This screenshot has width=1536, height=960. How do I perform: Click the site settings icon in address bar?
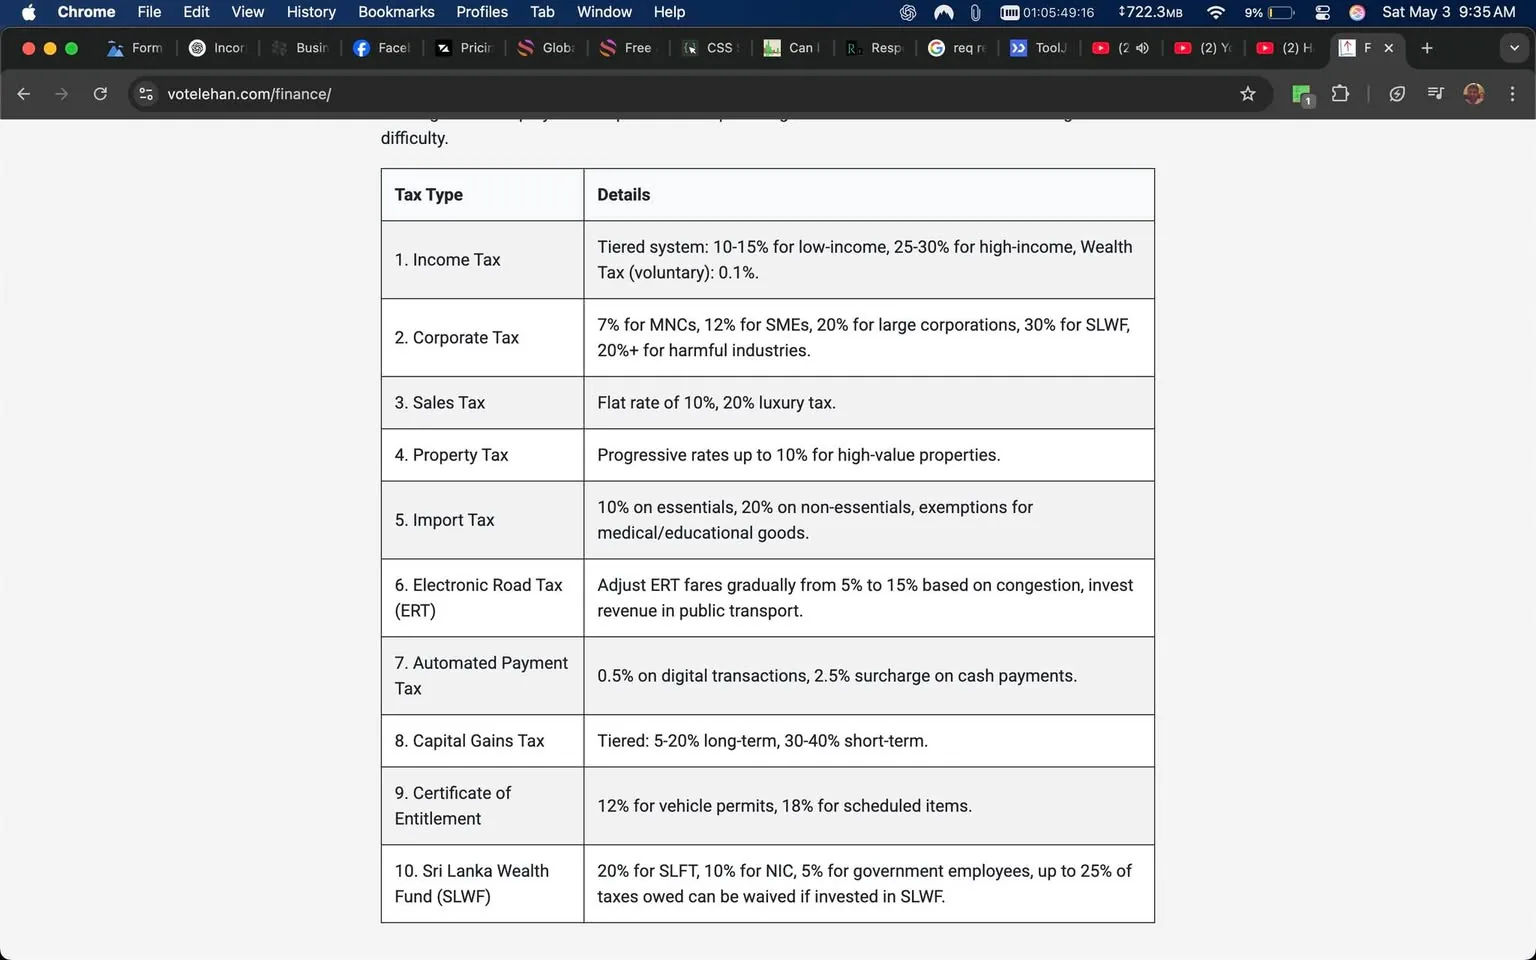coord(146,93)
